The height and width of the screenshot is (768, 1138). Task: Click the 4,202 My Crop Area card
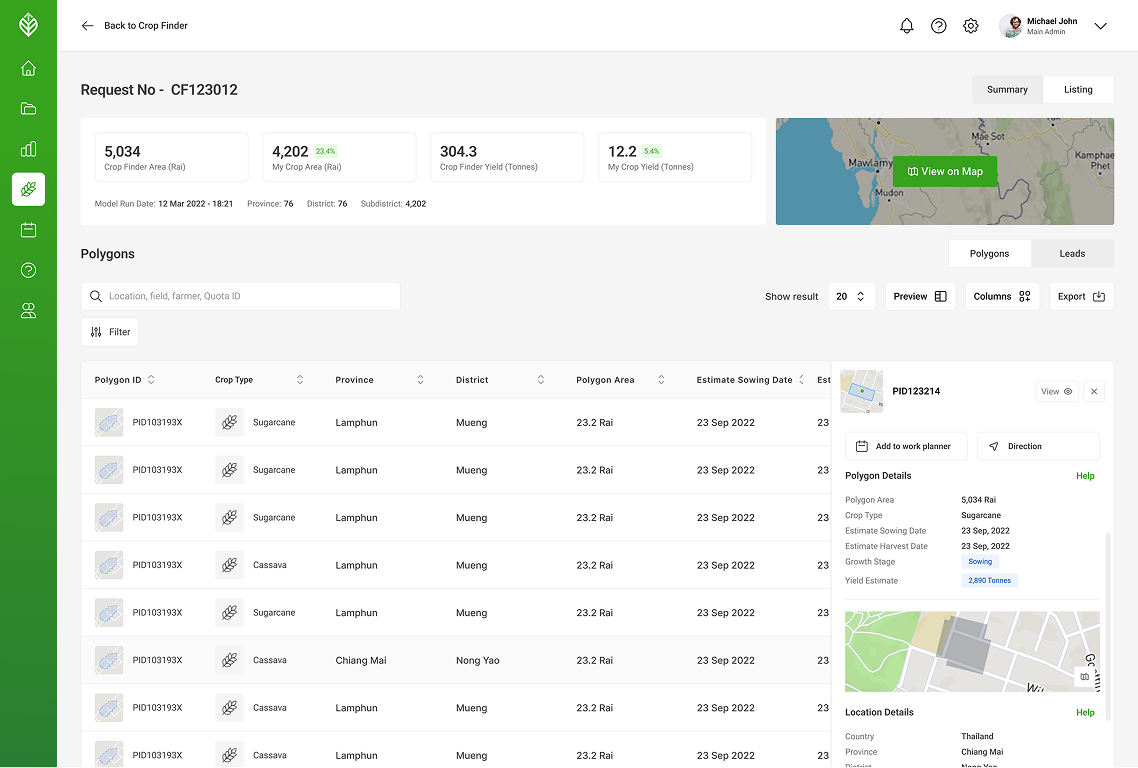point(339,157)
